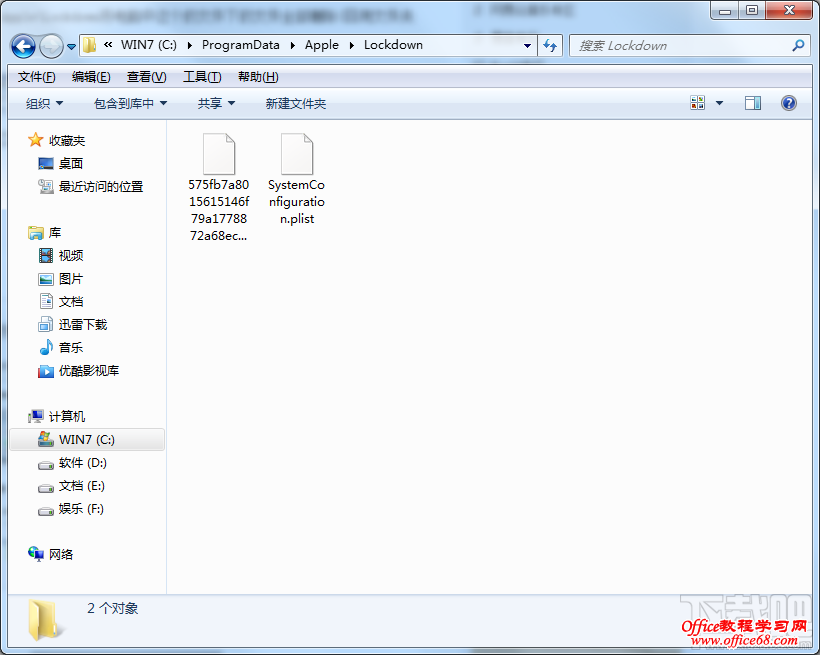Open the 查看(V) menu
The height and width of the screenshot is (655, 820).
coord(146,77)
